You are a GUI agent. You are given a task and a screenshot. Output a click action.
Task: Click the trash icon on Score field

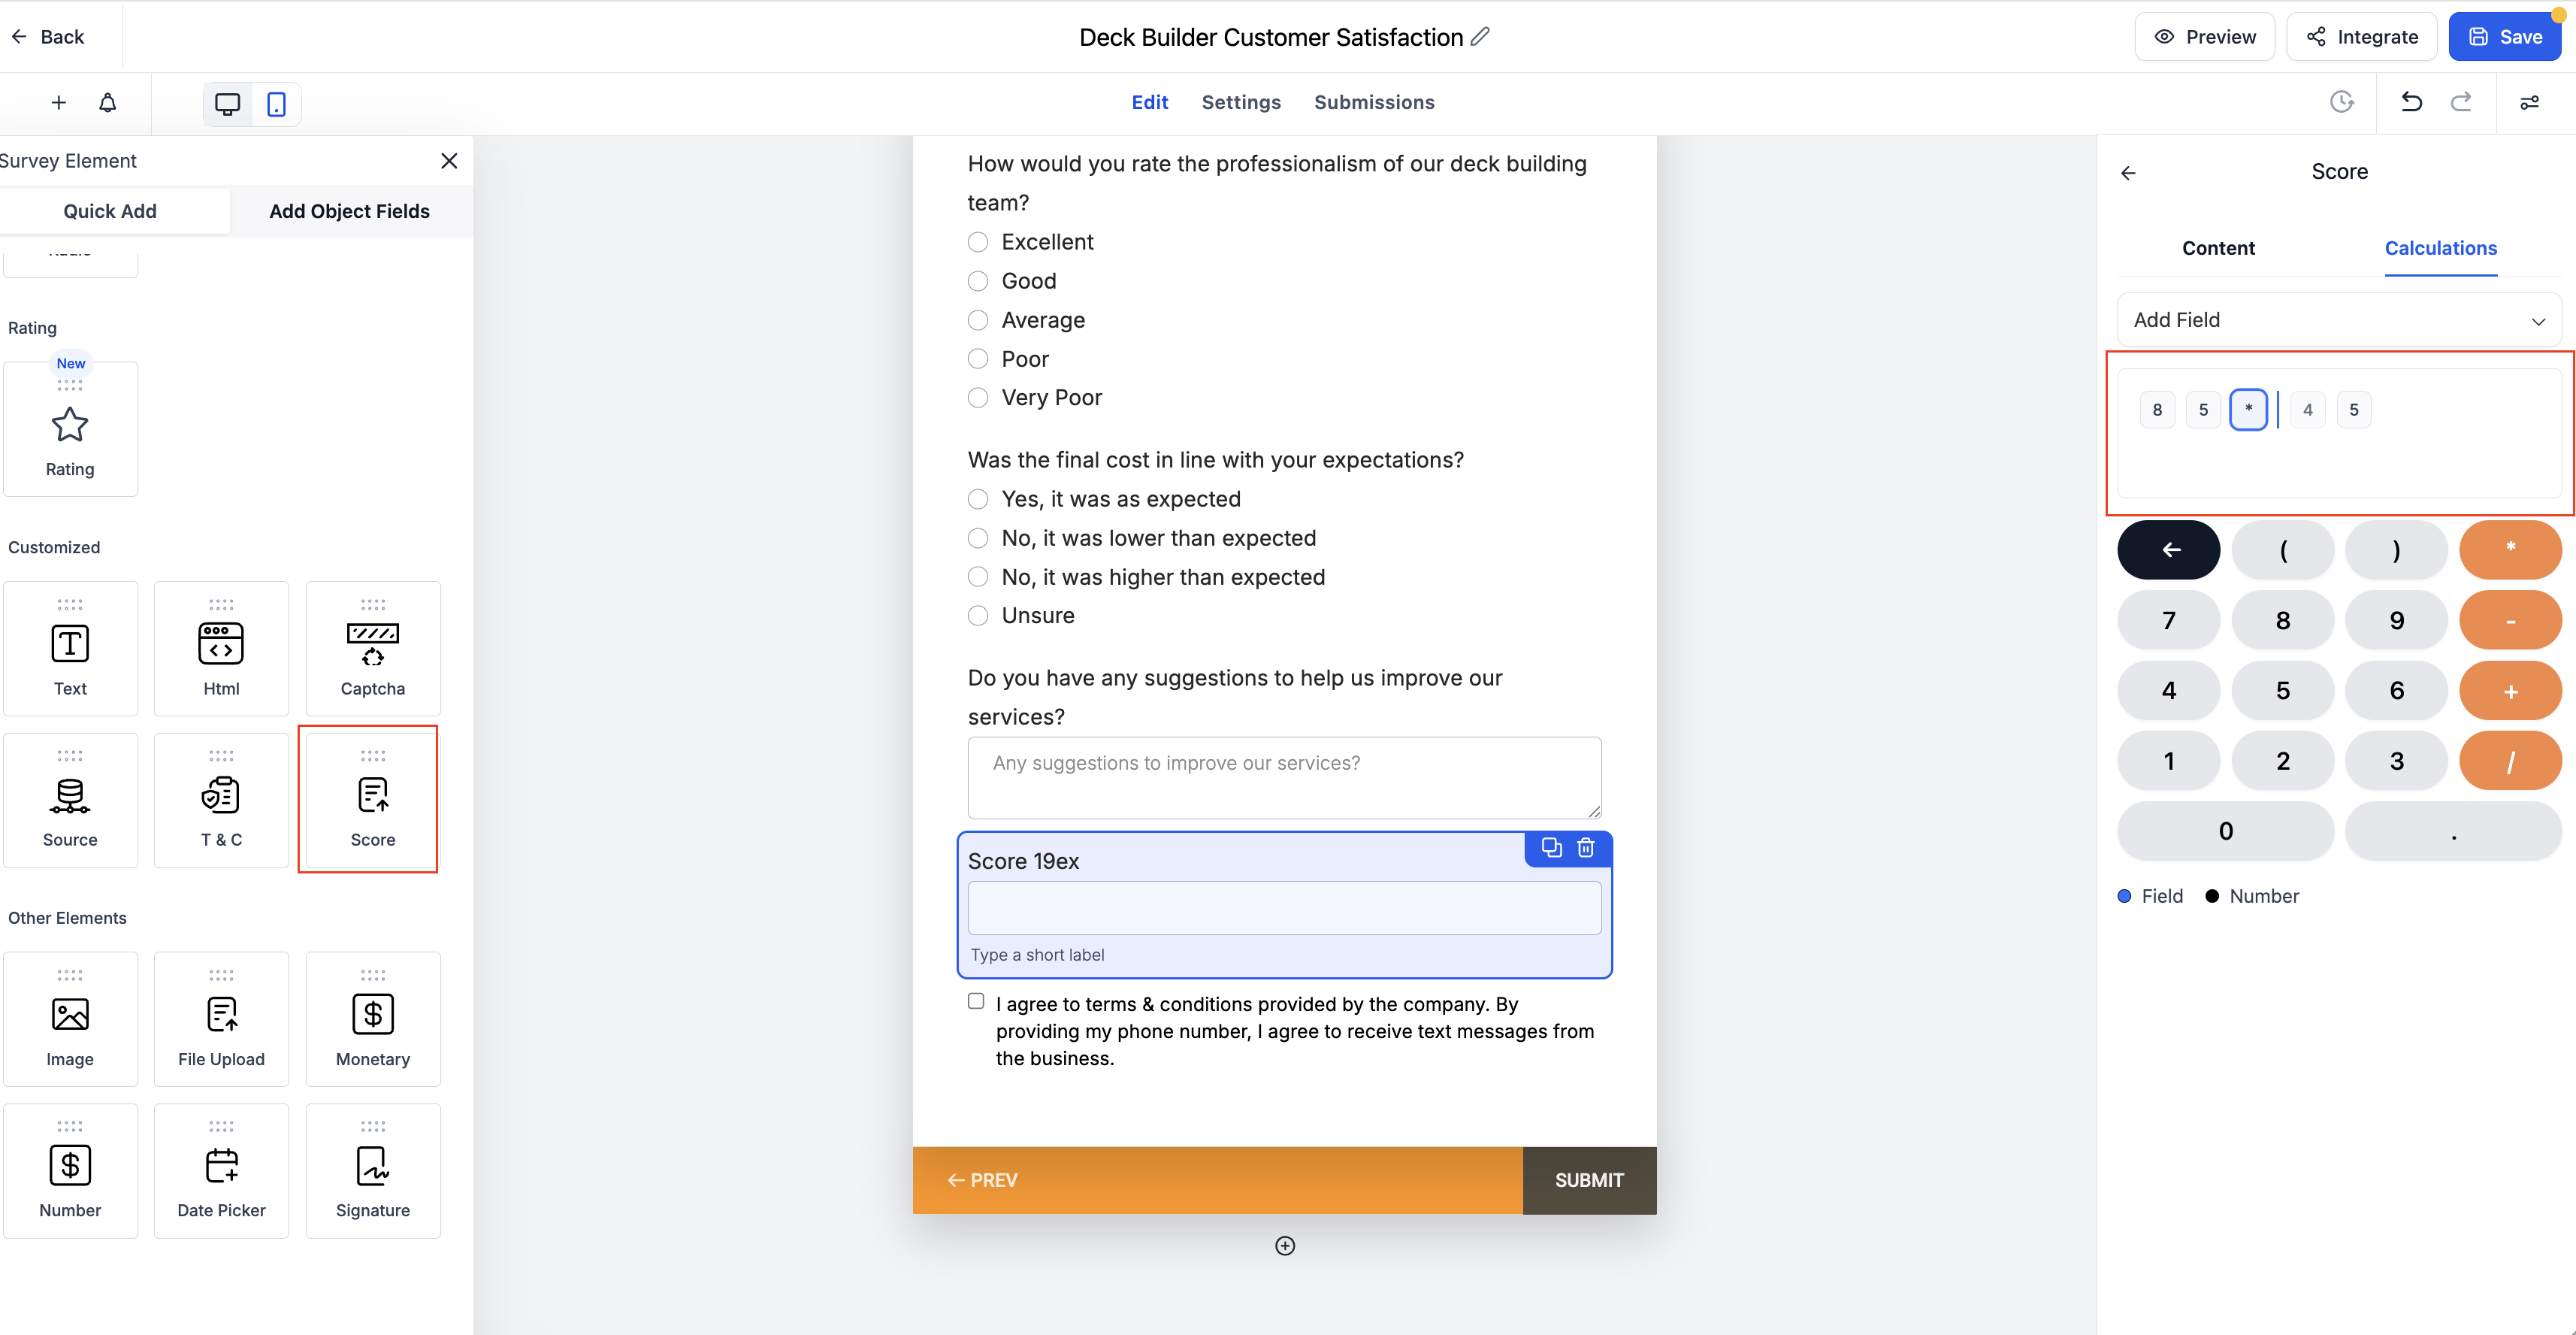[x=1586, y=848]
